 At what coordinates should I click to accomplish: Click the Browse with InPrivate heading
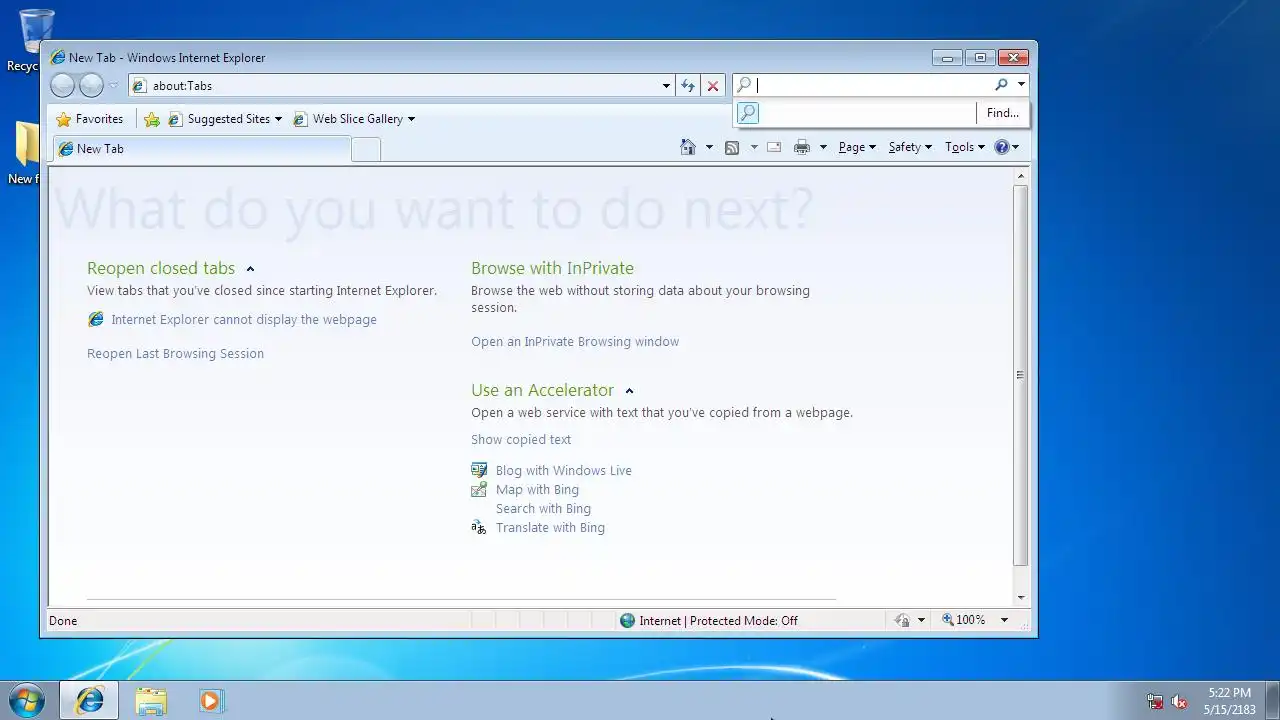click(552, 268)
